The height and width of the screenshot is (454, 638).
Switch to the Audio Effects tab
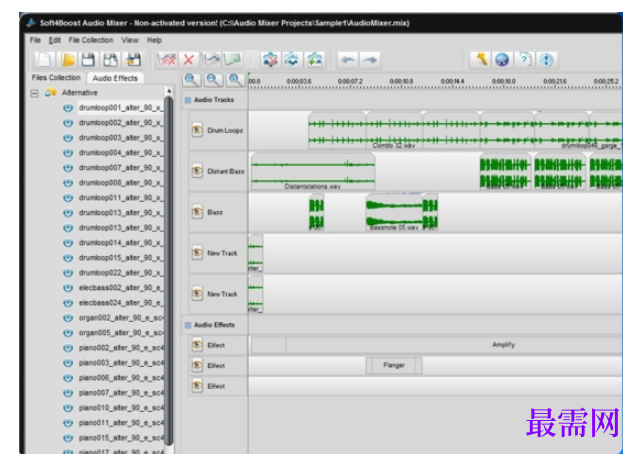115,78
